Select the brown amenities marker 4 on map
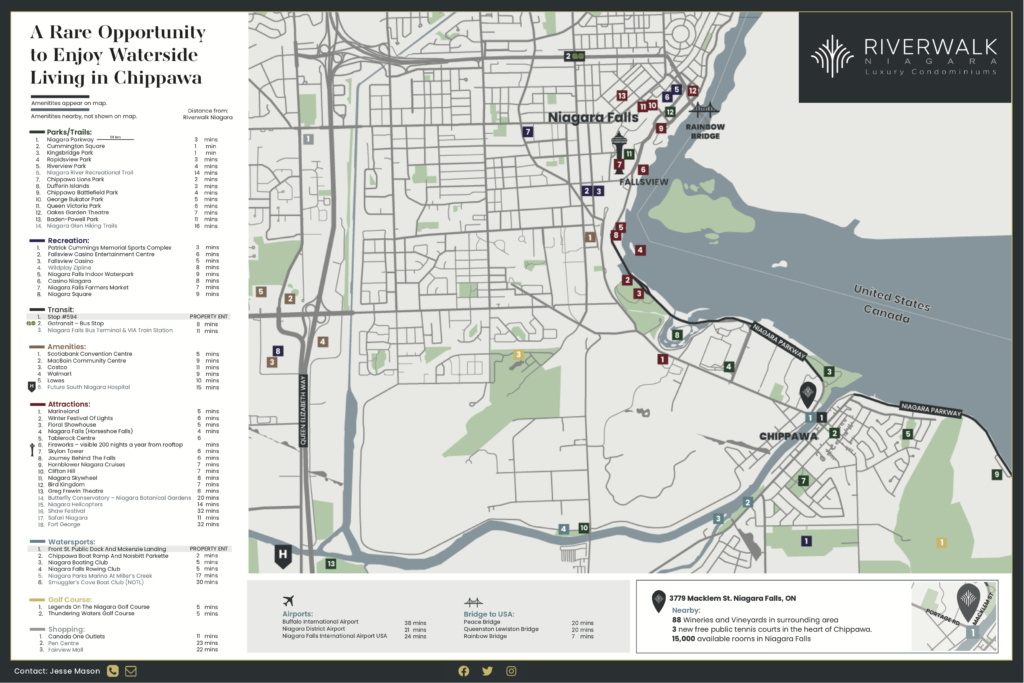Image resolution: width=1024 pixels, height=683 pixels. (x=322, y=342)
